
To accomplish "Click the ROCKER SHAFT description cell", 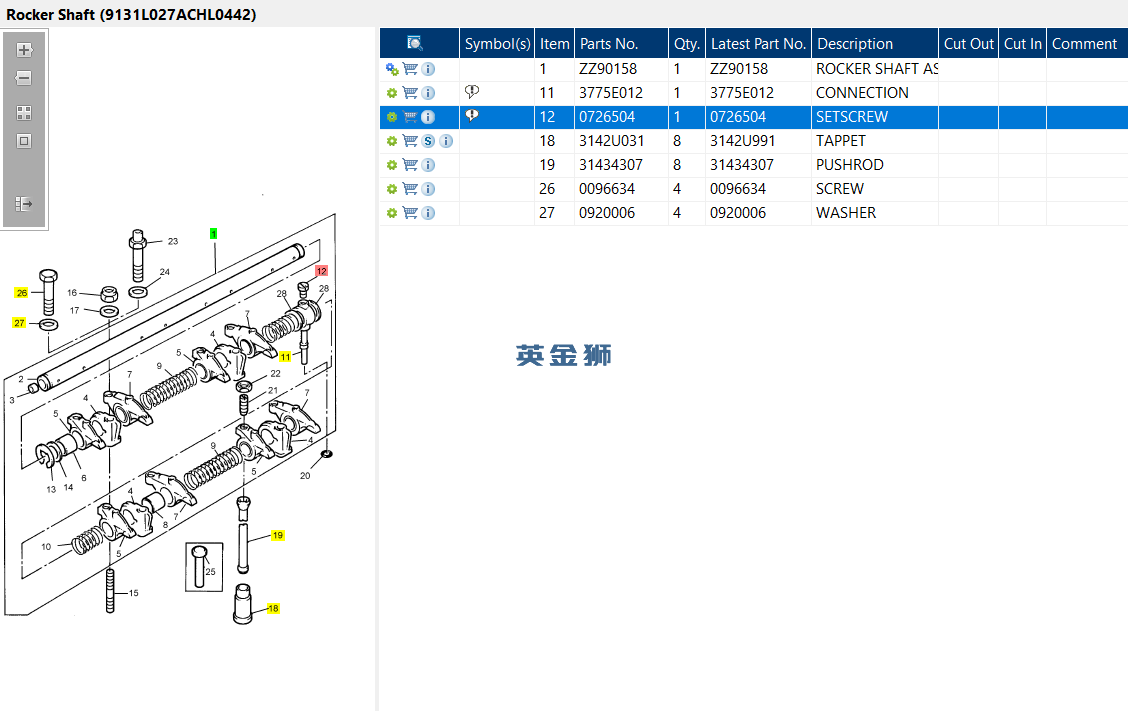I will (x=876, y=69).
